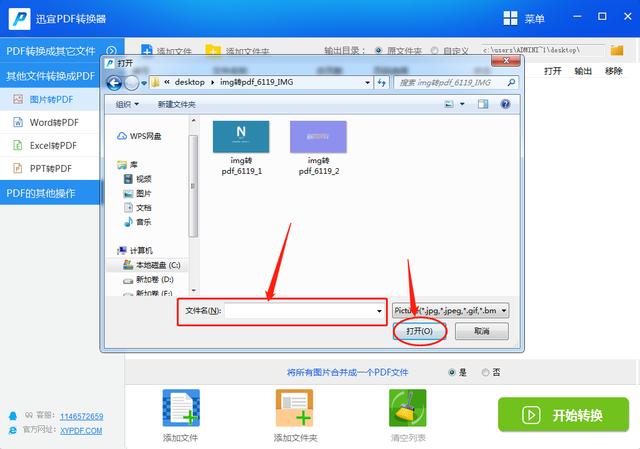
Task: Click the 清空列表 broom icon
Action: [x=407, y=408]
